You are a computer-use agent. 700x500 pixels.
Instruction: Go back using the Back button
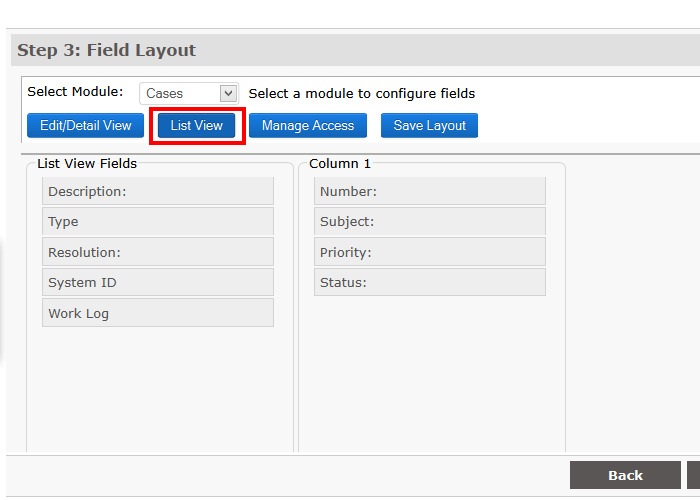625,475
